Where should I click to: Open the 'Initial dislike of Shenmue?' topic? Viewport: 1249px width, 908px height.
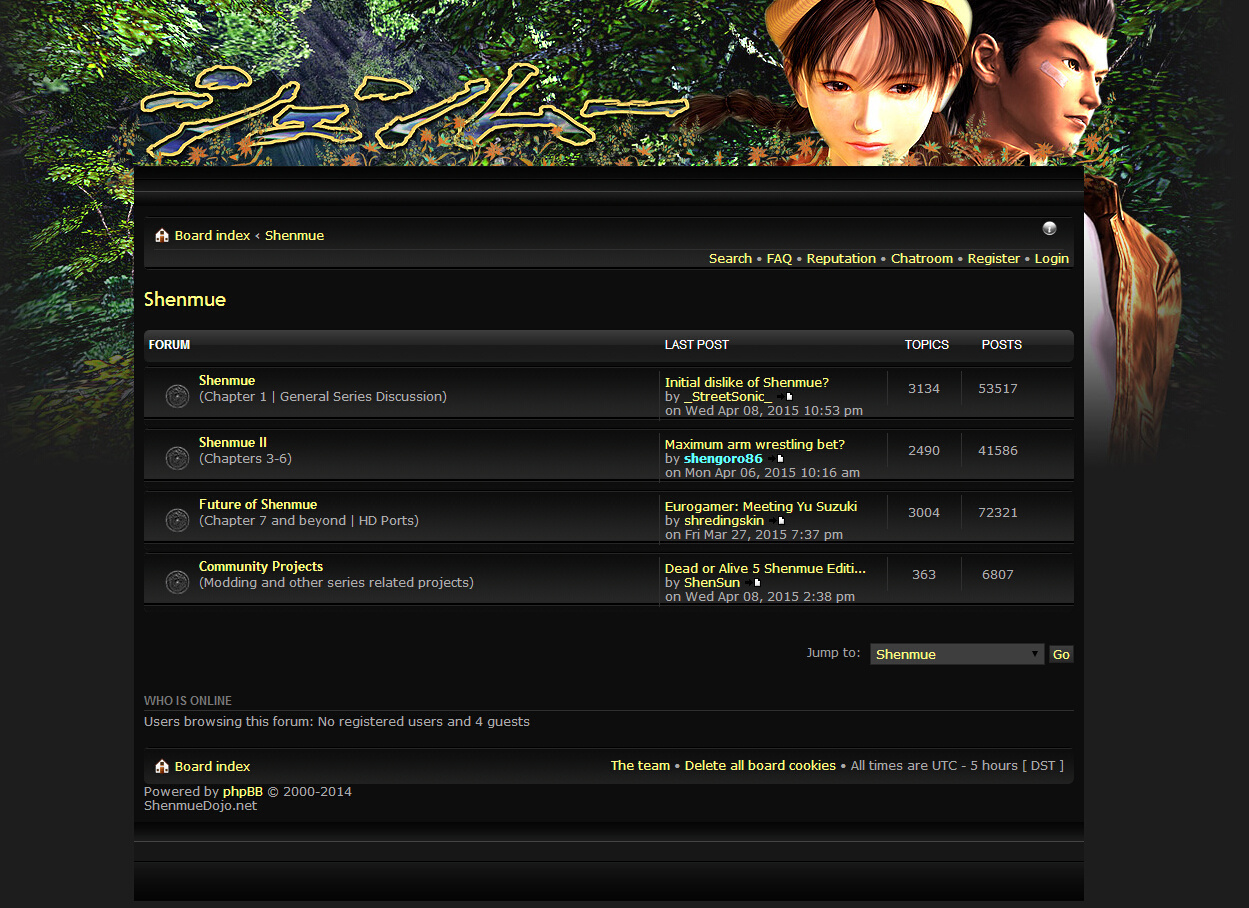(x=747, y=383)
